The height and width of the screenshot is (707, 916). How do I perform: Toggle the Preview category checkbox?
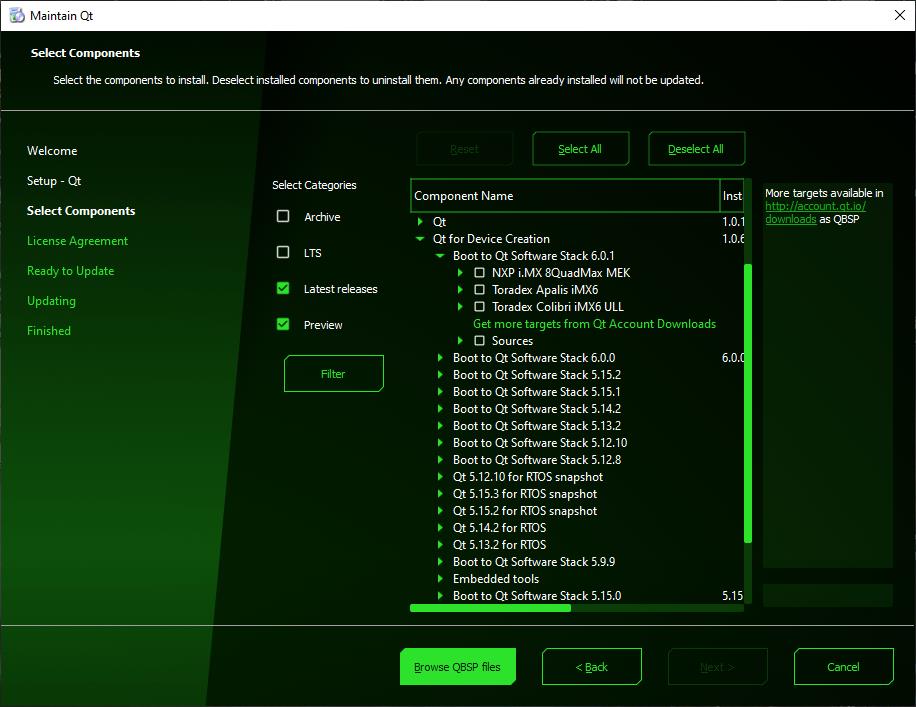(x=283, y=325)
